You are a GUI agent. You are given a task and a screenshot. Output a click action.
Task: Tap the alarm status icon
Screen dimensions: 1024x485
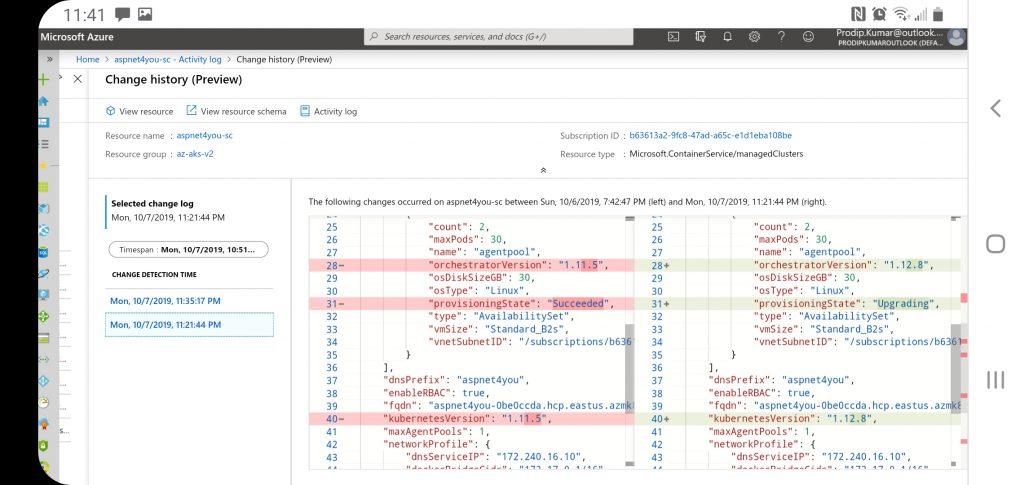879,14
